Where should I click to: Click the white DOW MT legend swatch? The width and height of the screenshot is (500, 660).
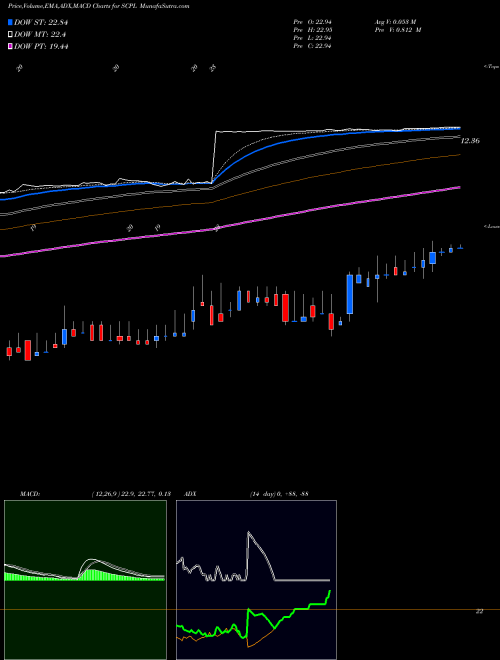point(11,35)
